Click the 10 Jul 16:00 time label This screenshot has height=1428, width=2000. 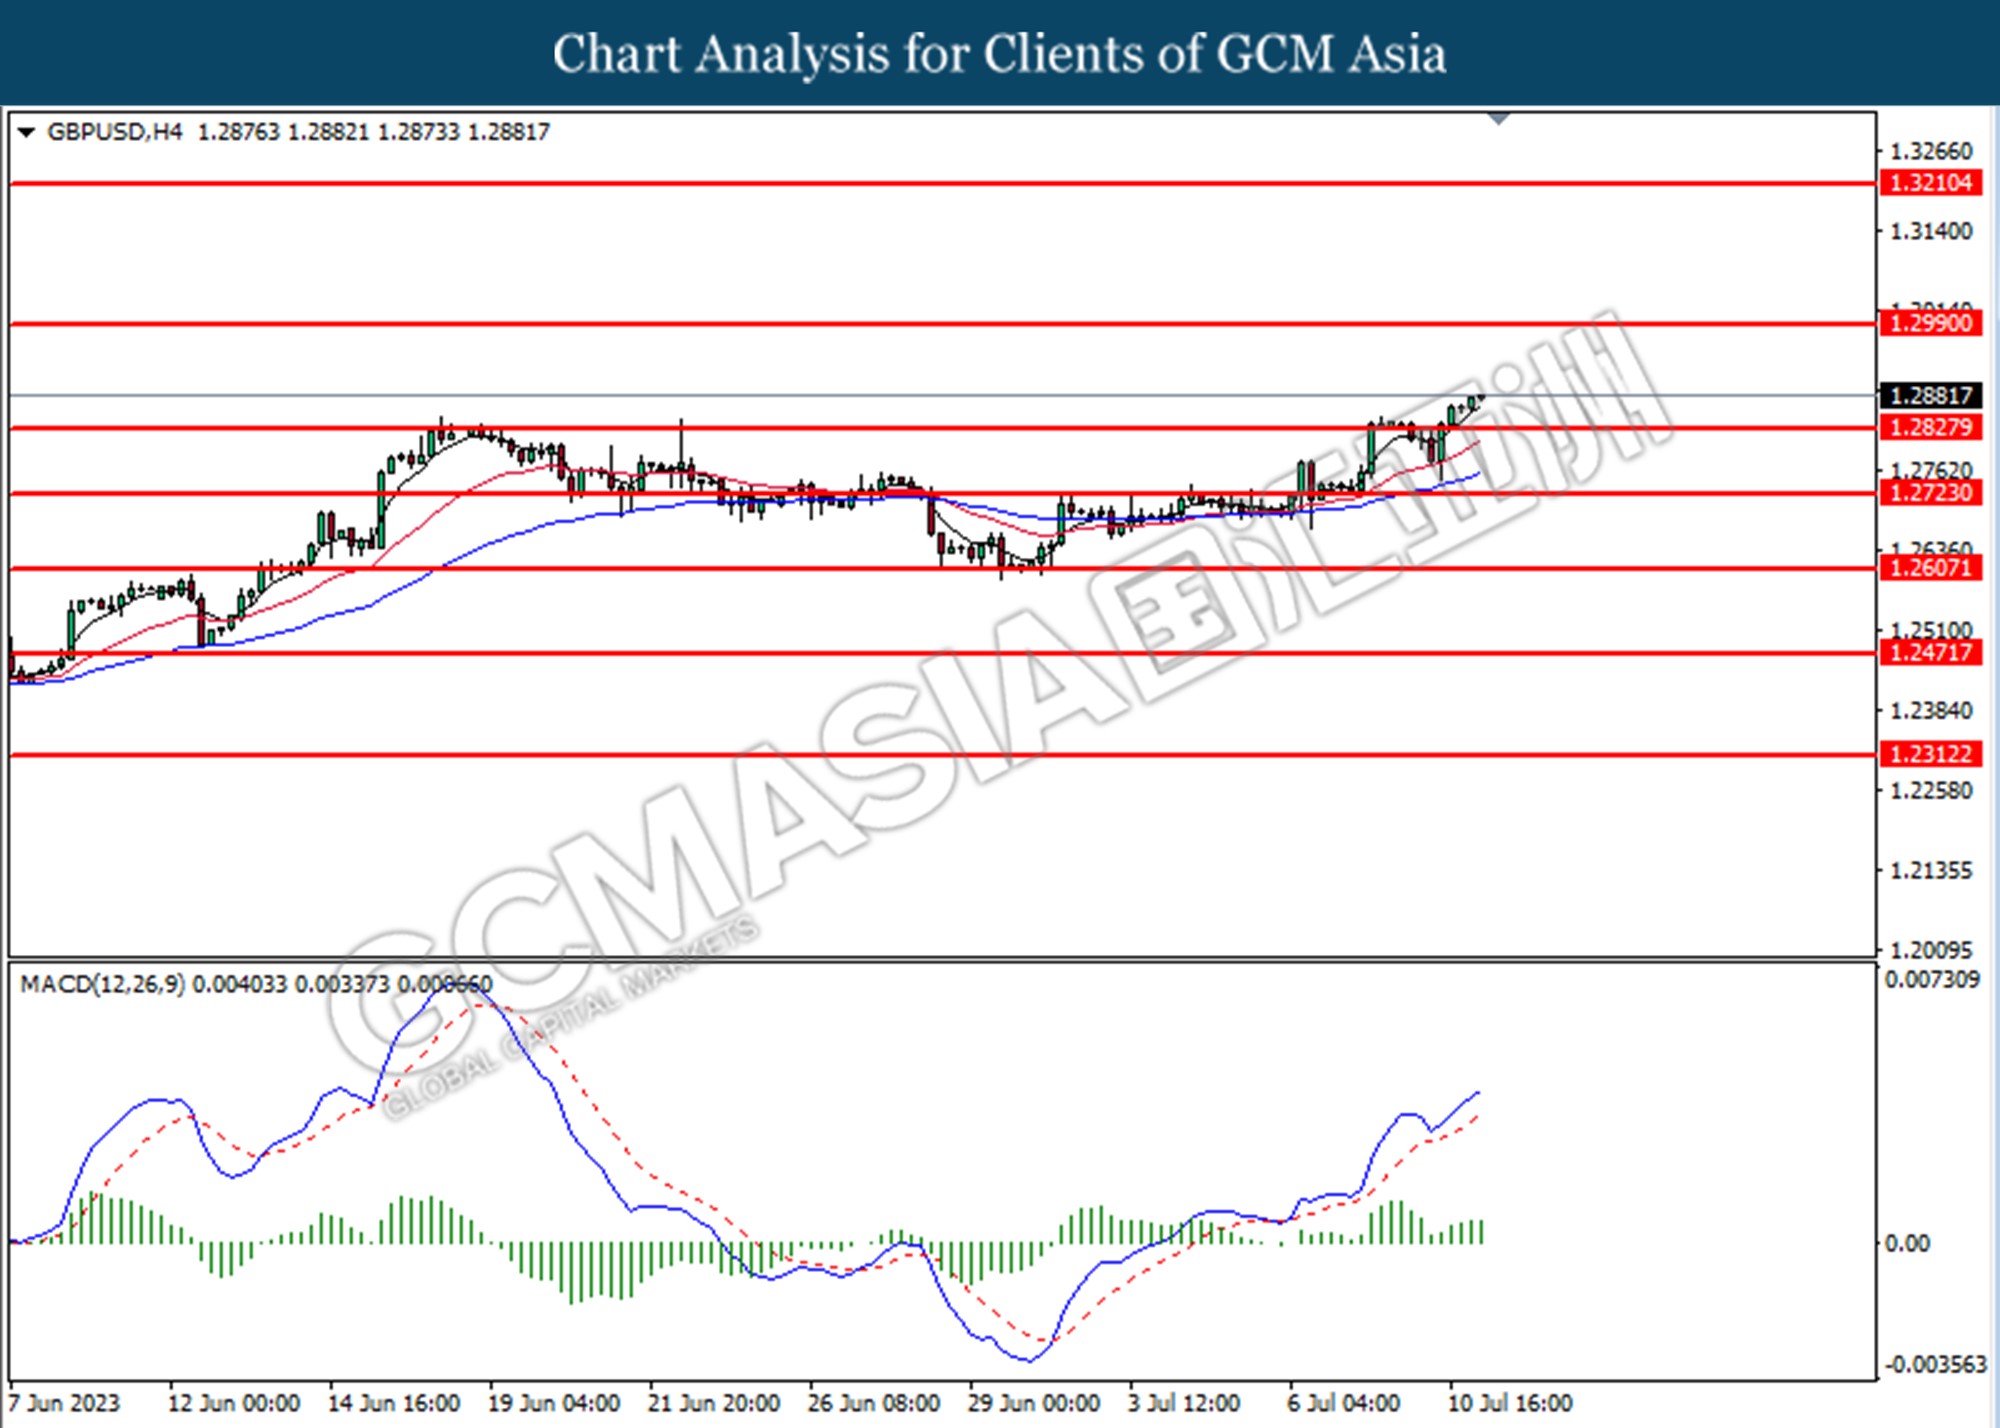pyautogui.click(x=1510, y=1403)
